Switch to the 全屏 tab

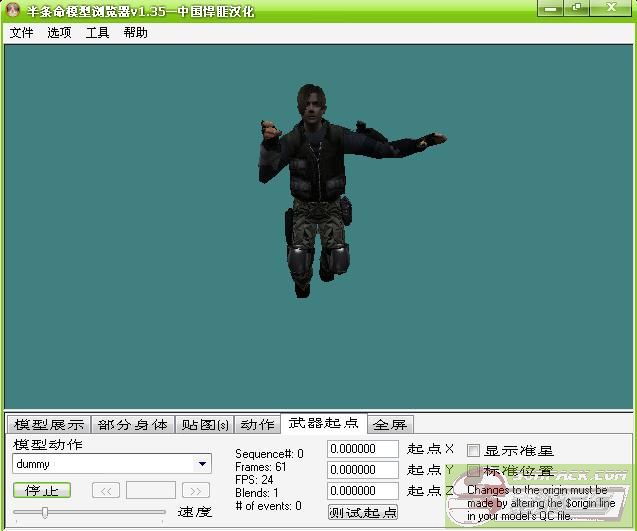pos(390,425)
